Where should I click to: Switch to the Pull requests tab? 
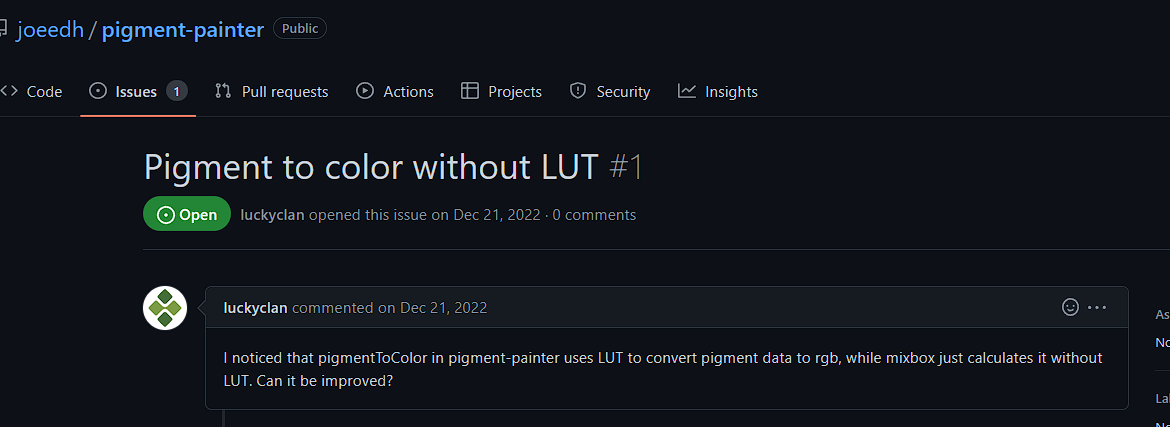[285, 92]
